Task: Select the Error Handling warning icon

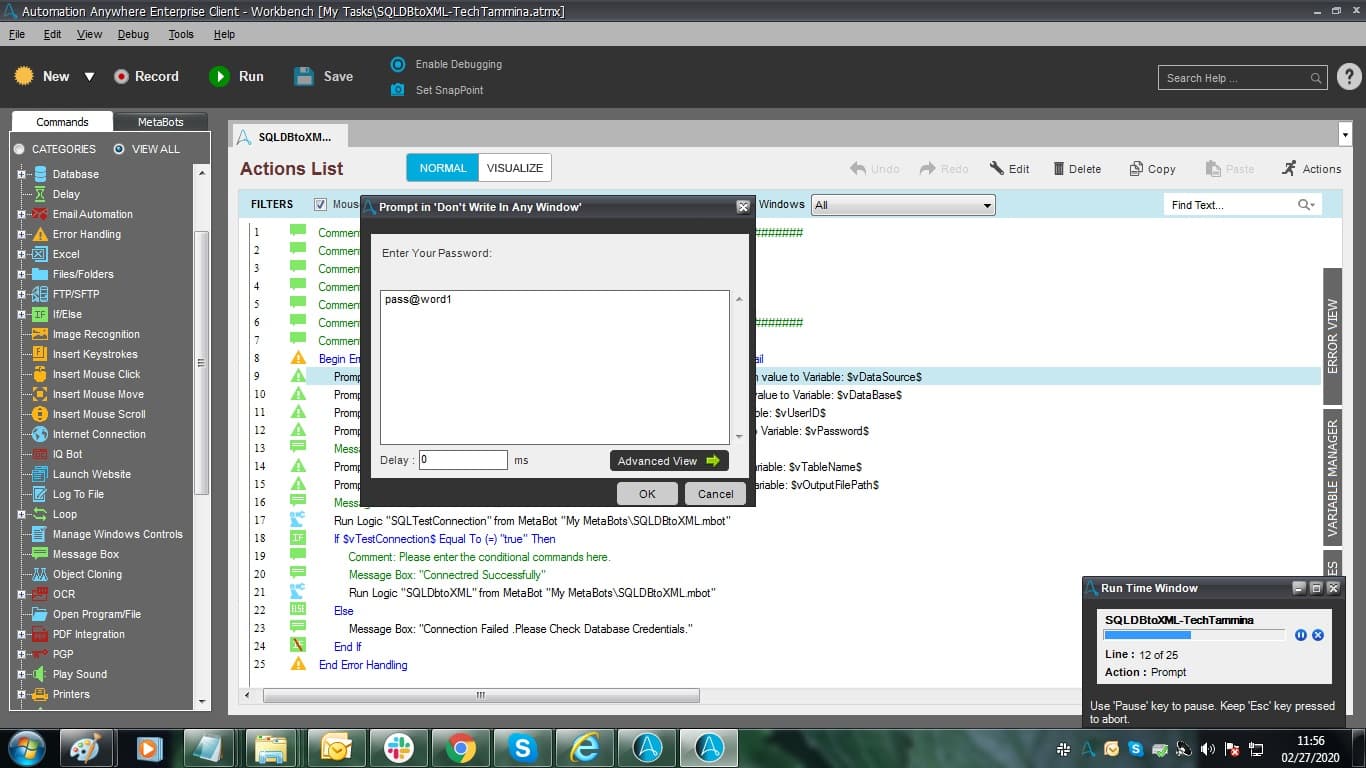Action: (x=40, y=234)
